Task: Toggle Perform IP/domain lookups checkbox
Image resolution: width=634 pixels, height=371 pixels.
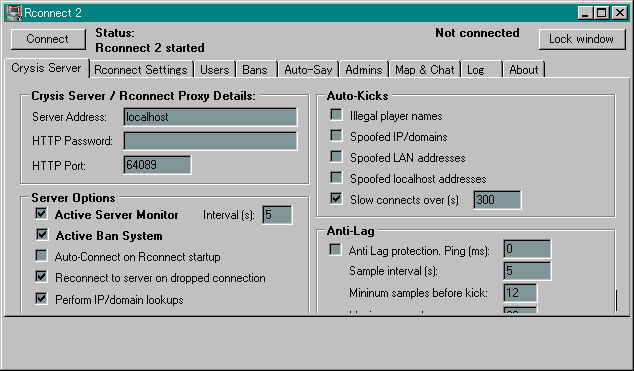Action: click(x=41, y=298)
